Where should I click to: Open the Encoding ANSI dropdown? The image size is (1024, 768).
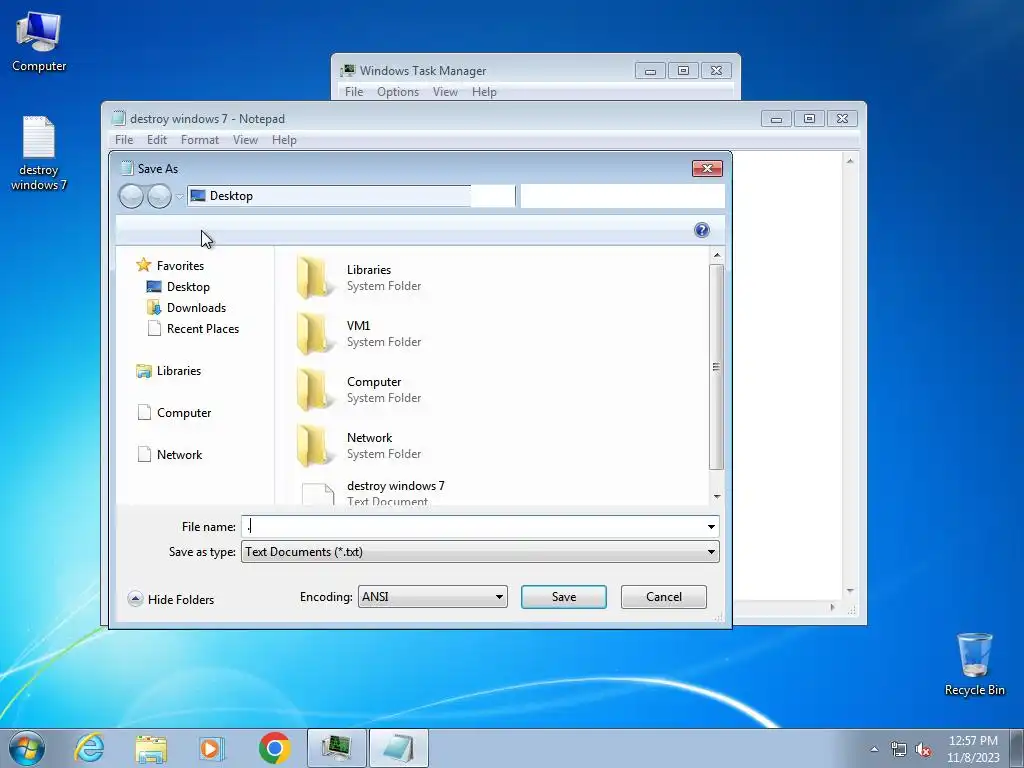(432, 597)
